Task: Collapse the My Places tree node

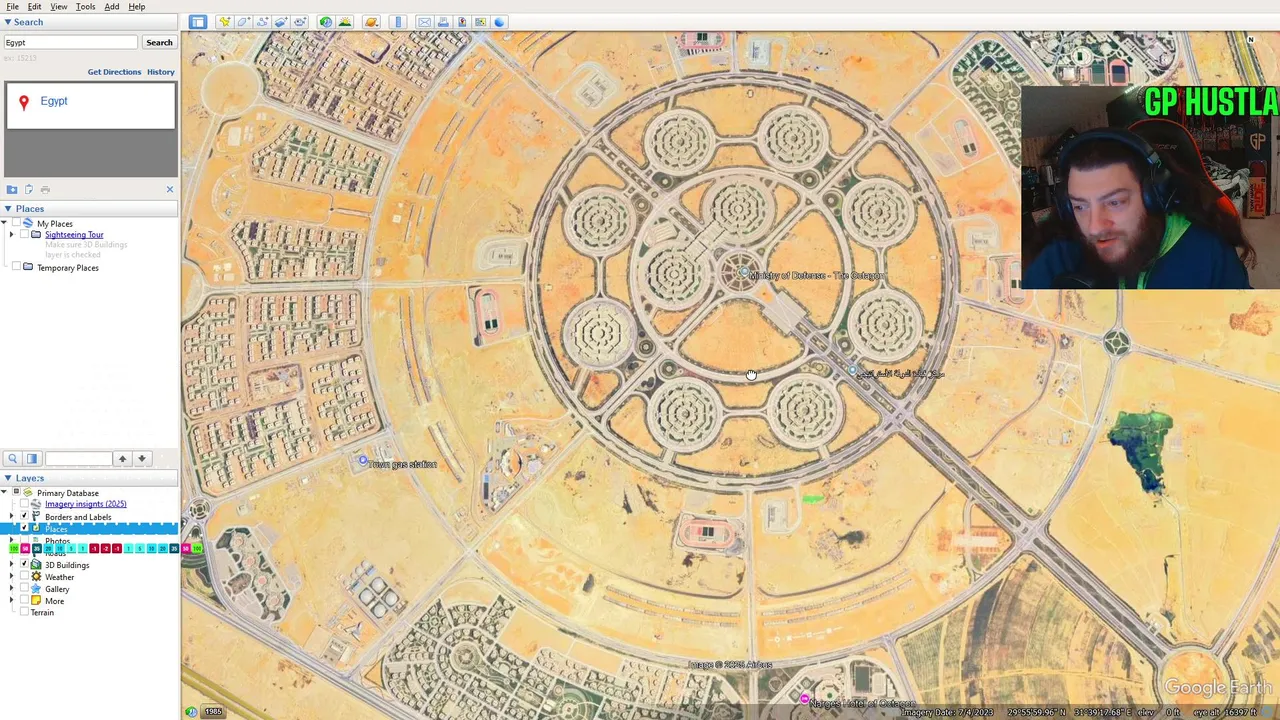Action: [x=5, y=223]
